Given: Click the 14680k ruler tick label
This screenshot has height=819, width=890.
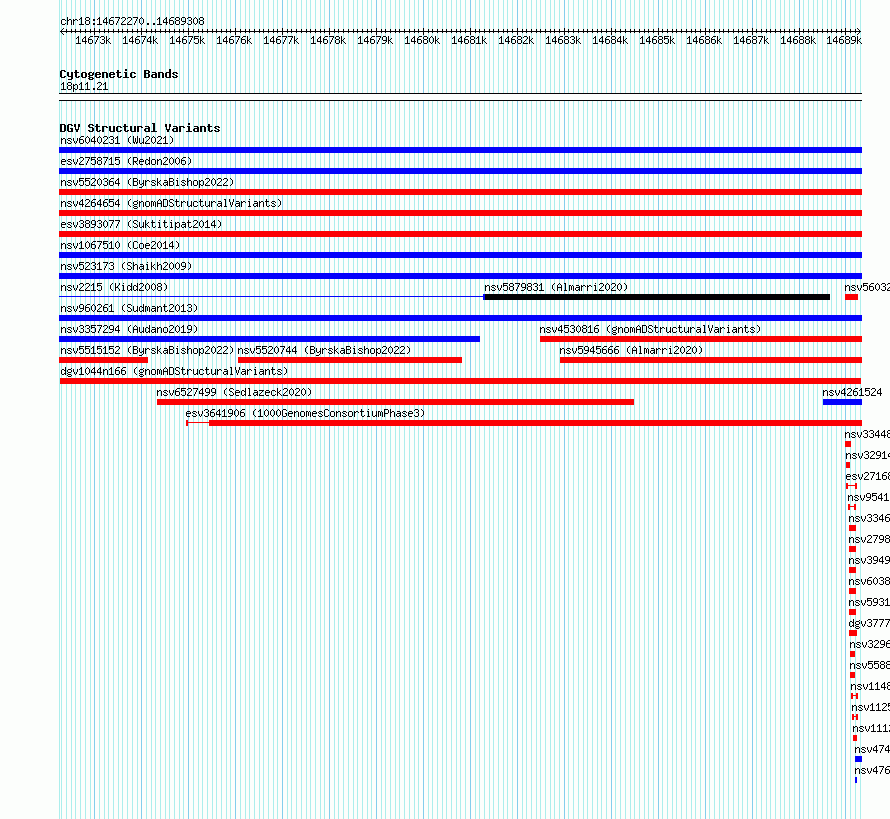Looking at the screenshot, I should pyautogui.click(x=422, y=40).
